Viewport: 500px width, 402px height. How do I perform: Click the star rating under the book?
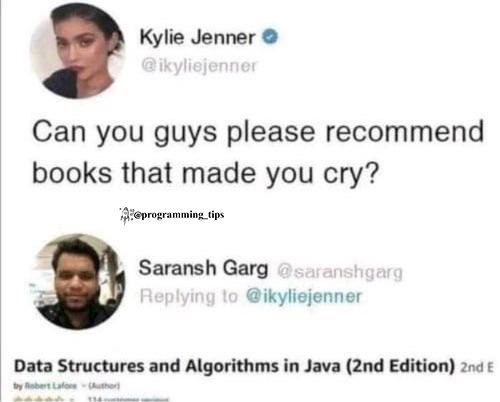tap(38, 399)
